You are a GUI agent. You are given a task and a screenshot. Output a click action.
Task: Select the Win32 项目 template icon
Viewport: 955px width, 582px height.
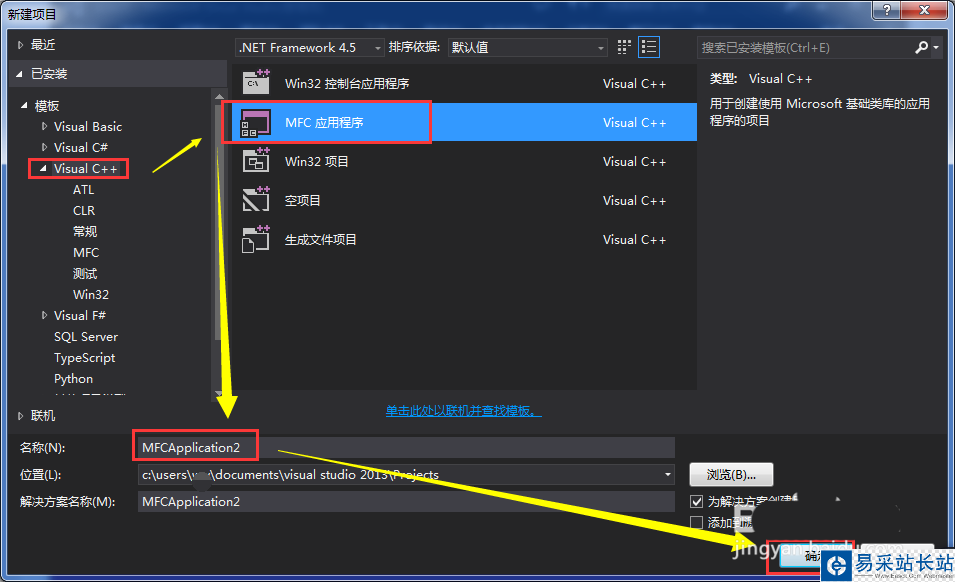point(256,161)
